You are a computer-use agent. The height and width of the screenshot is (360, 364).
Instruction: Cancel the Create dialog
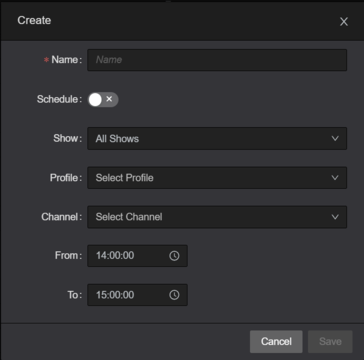(x=276, y=341)
